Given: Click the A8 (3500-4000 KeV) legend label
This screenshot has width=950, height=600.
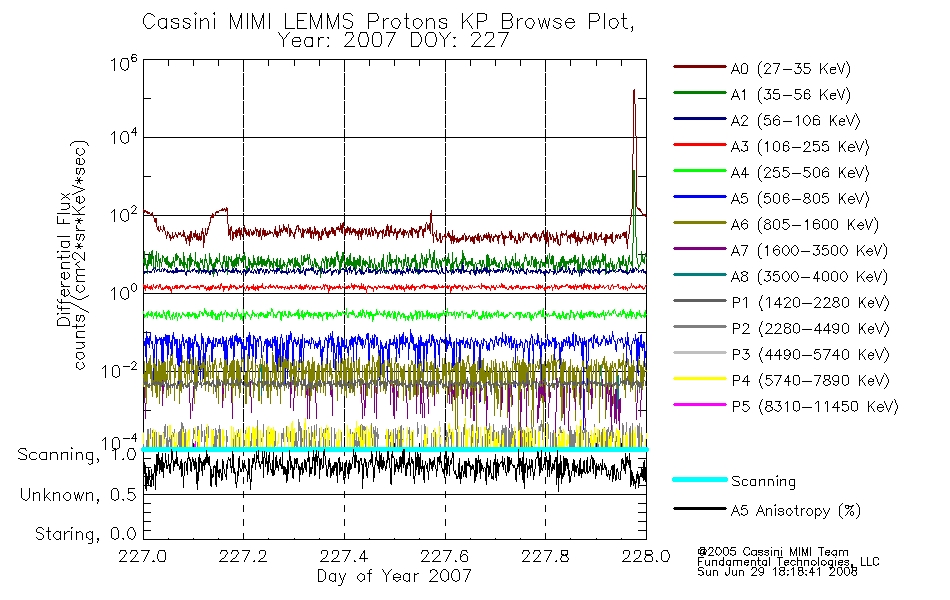Looking at the screenshot, I should [809, 277].
